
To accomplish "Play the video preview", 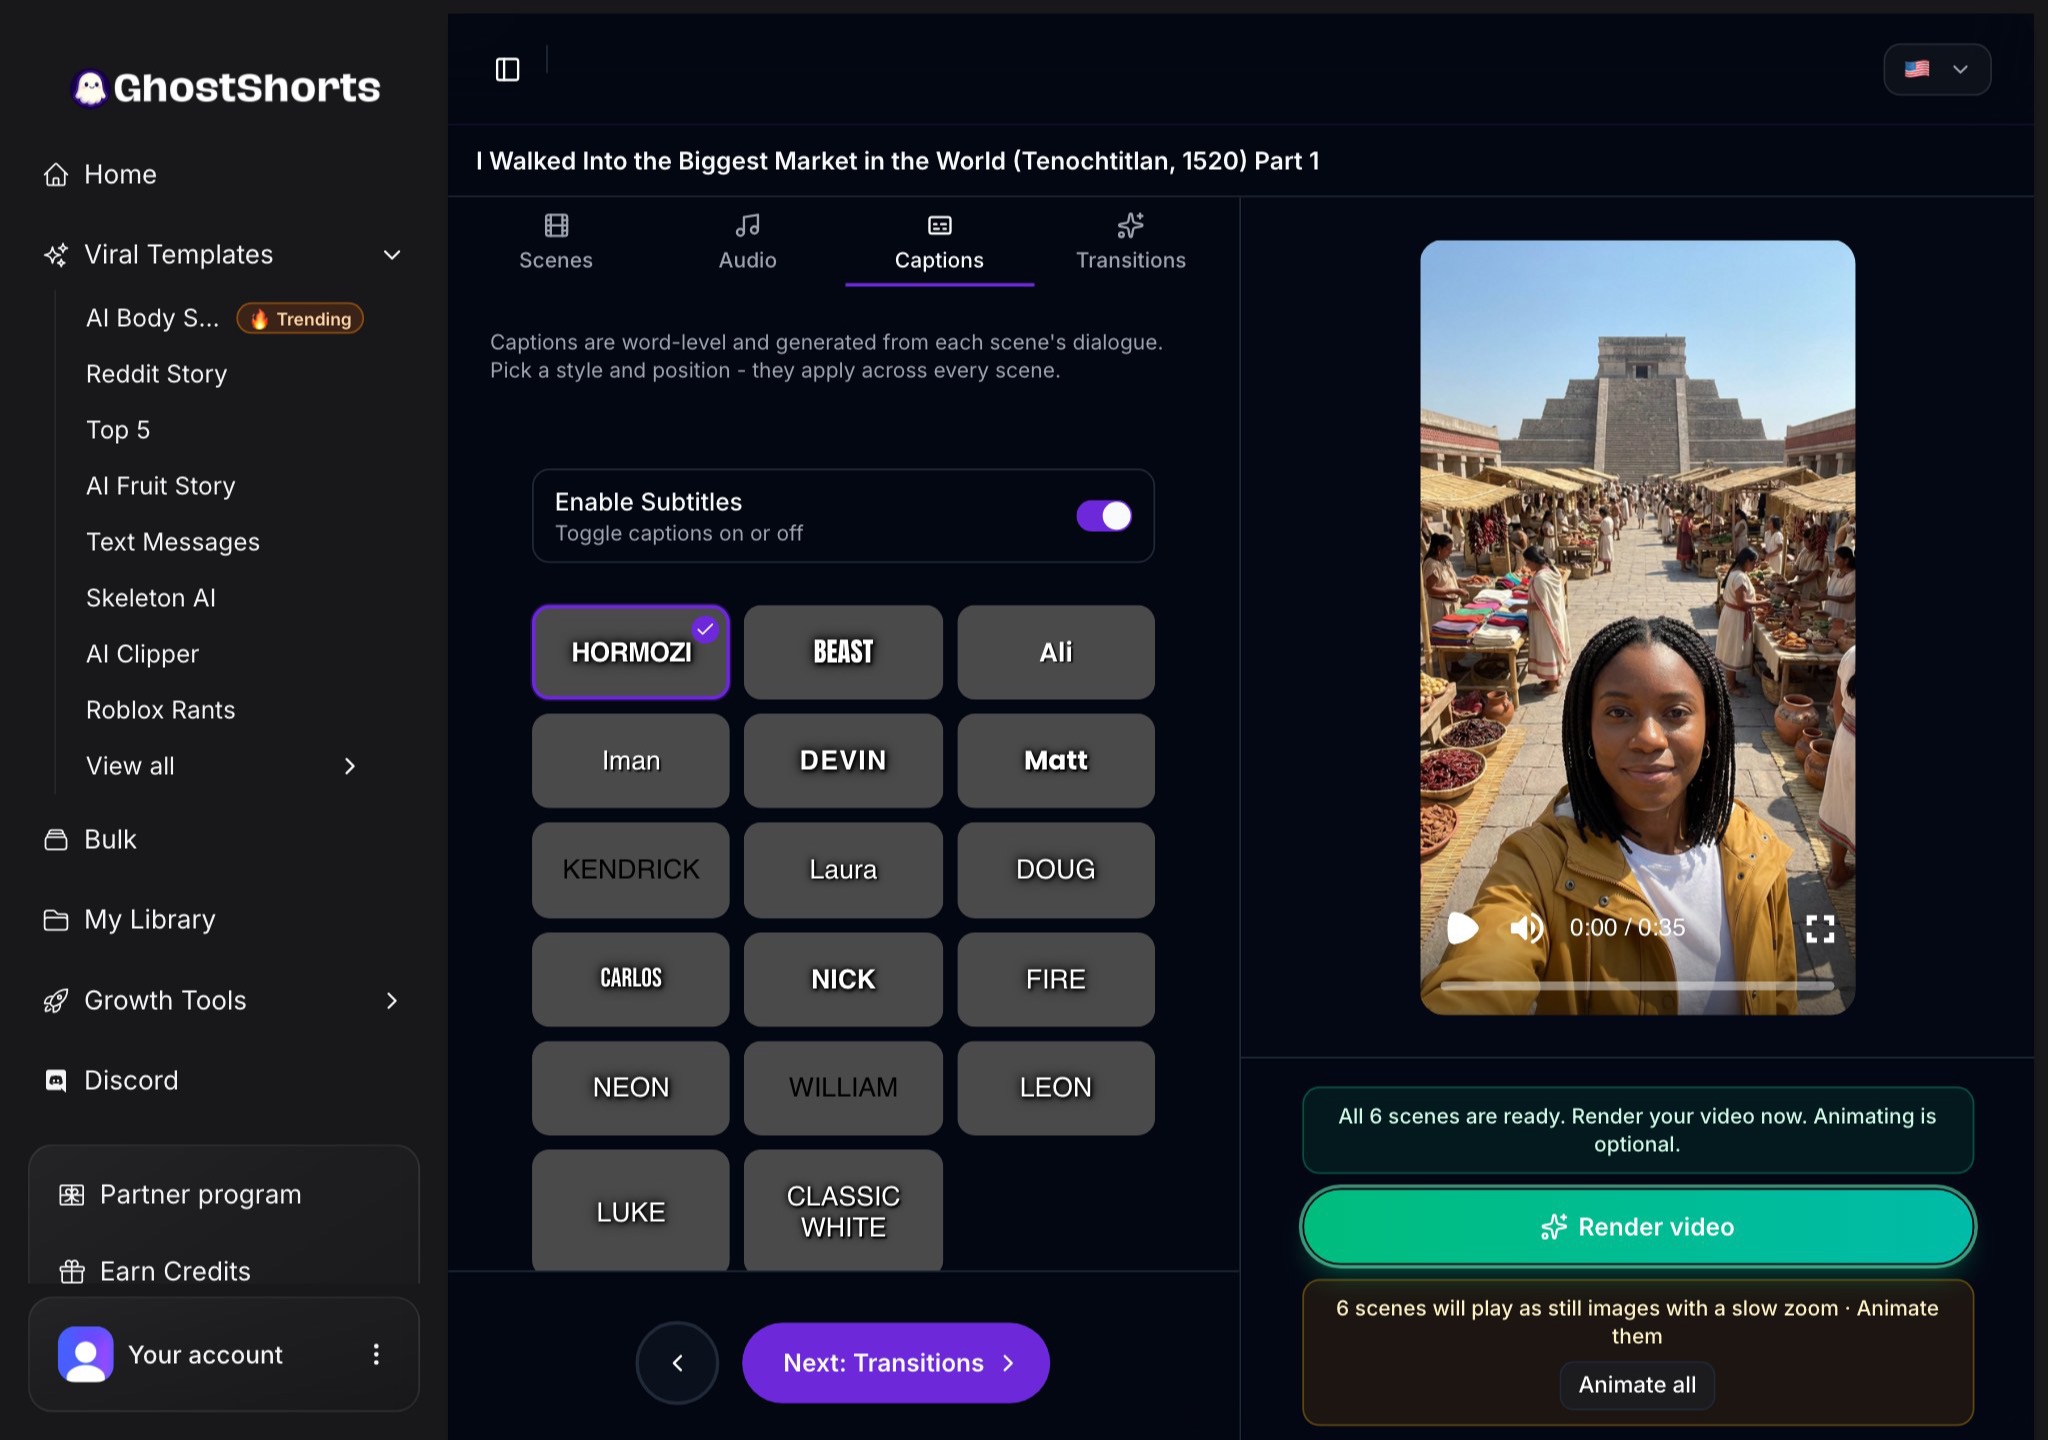I will coord(1462,928).
